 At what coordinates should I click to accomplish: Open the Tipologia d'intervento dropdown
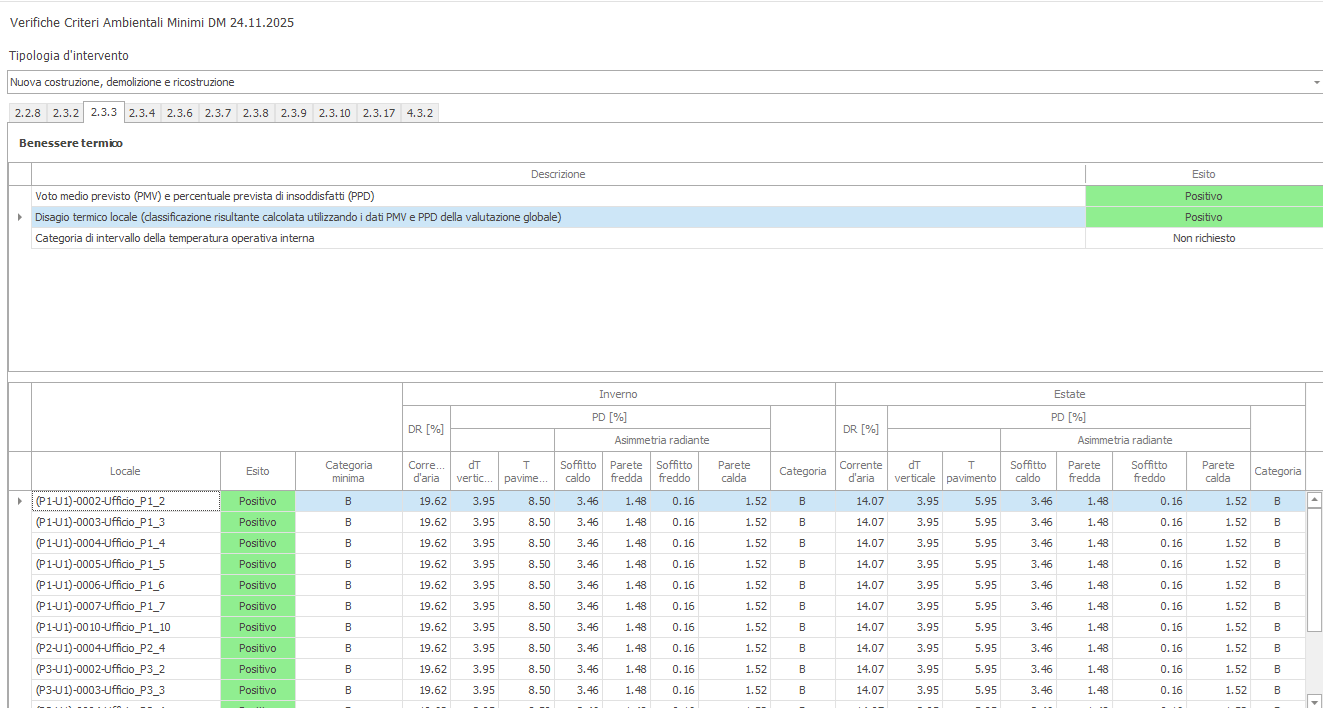1315,82
